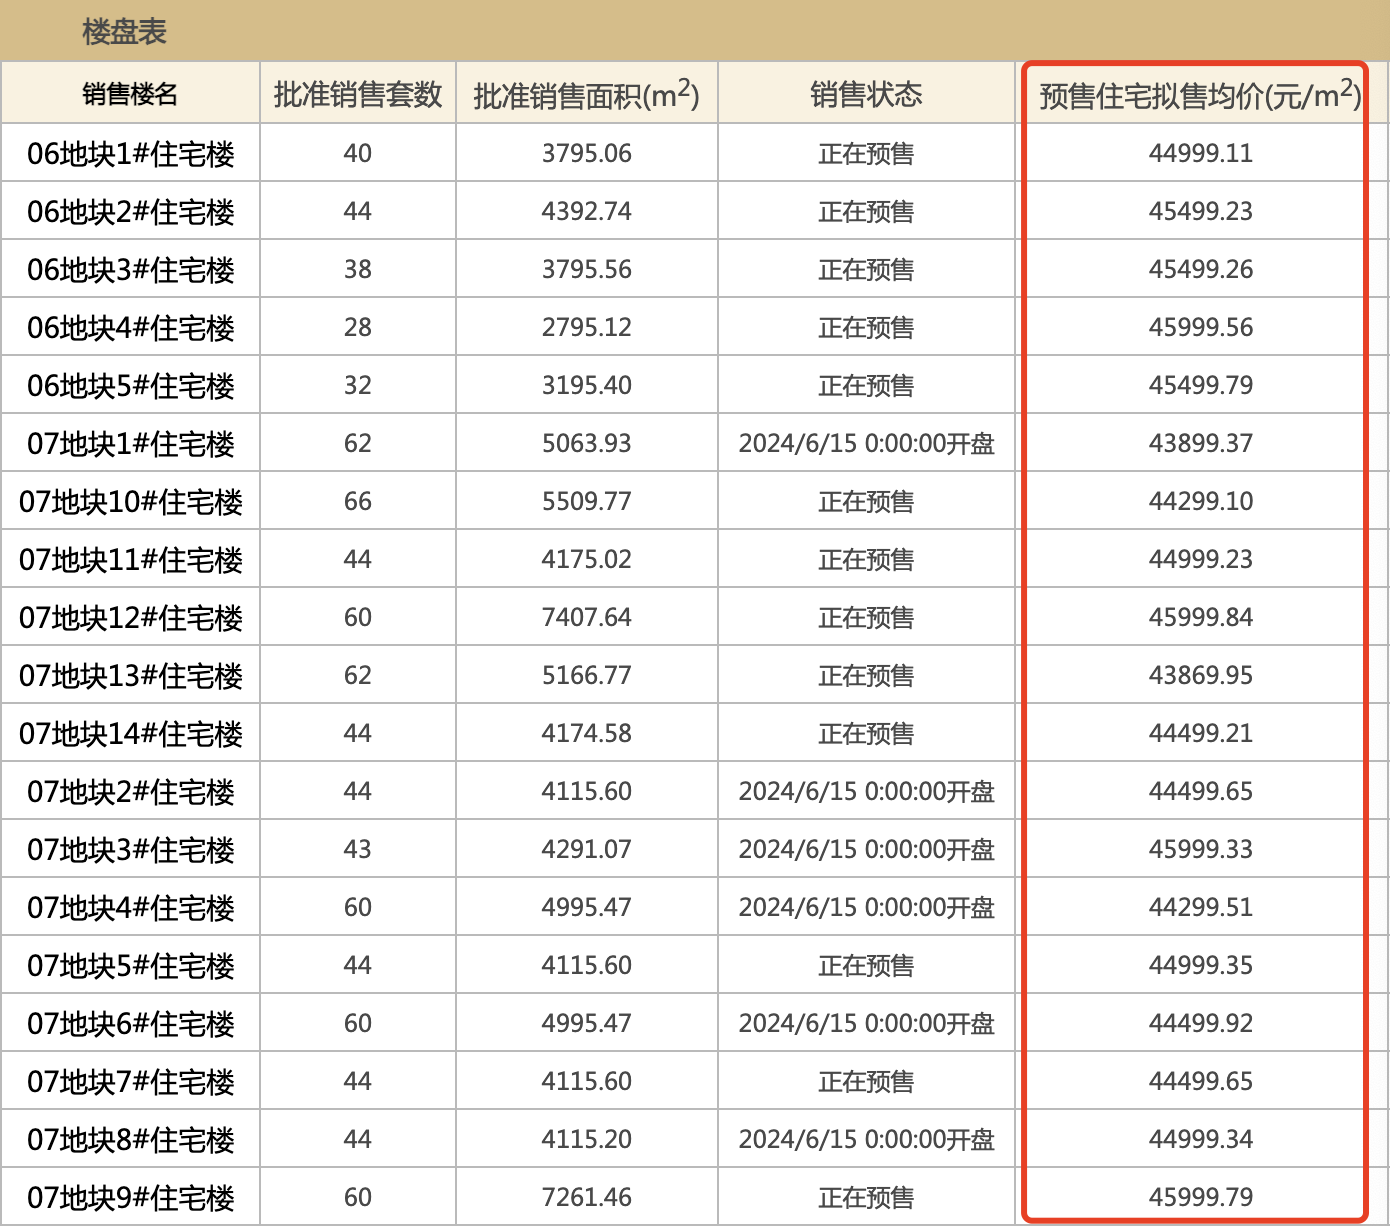Image resolution: width=1390 pixels, height=1226 pixels.
Task: Click average price 43869.95
Action: click(x=1200, y=675)
